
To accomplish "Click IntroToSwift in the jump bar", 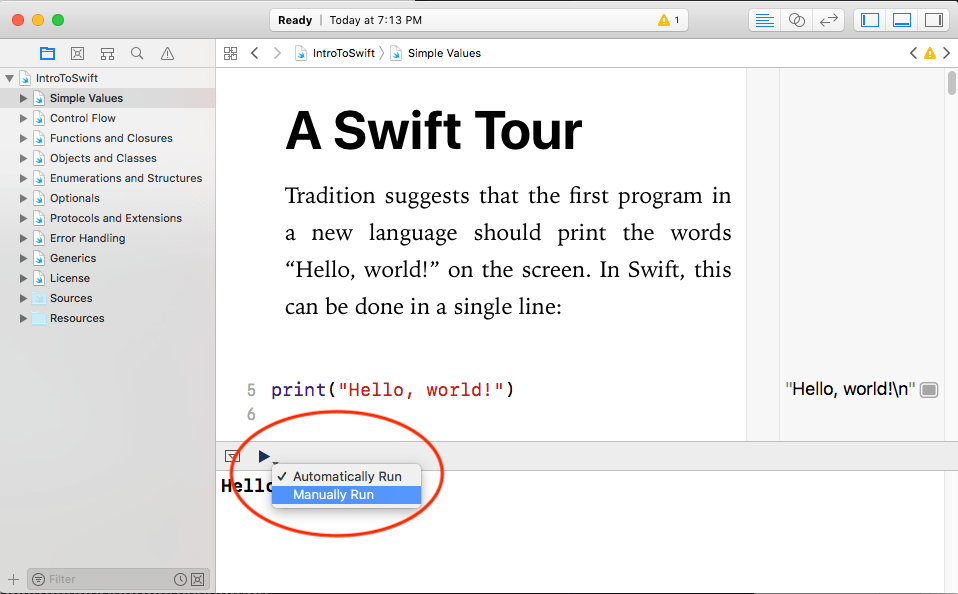I will tap(335, 53).
